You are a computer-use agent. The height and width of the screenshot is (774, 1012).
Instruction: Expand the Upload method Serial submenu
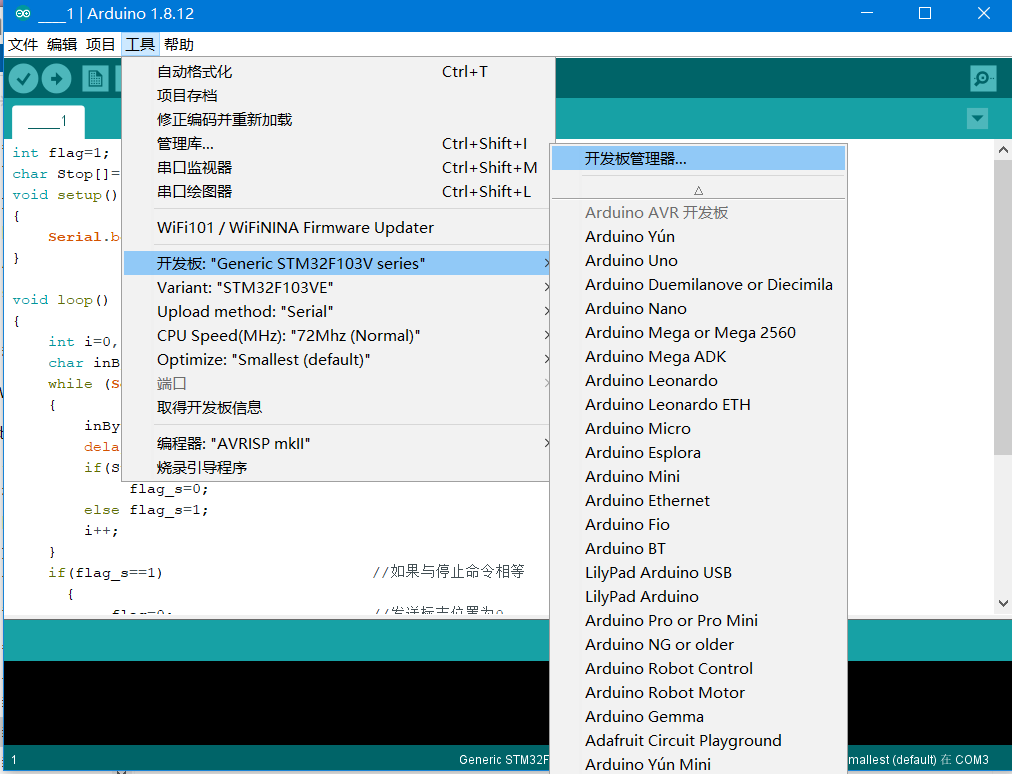point(336,311)
